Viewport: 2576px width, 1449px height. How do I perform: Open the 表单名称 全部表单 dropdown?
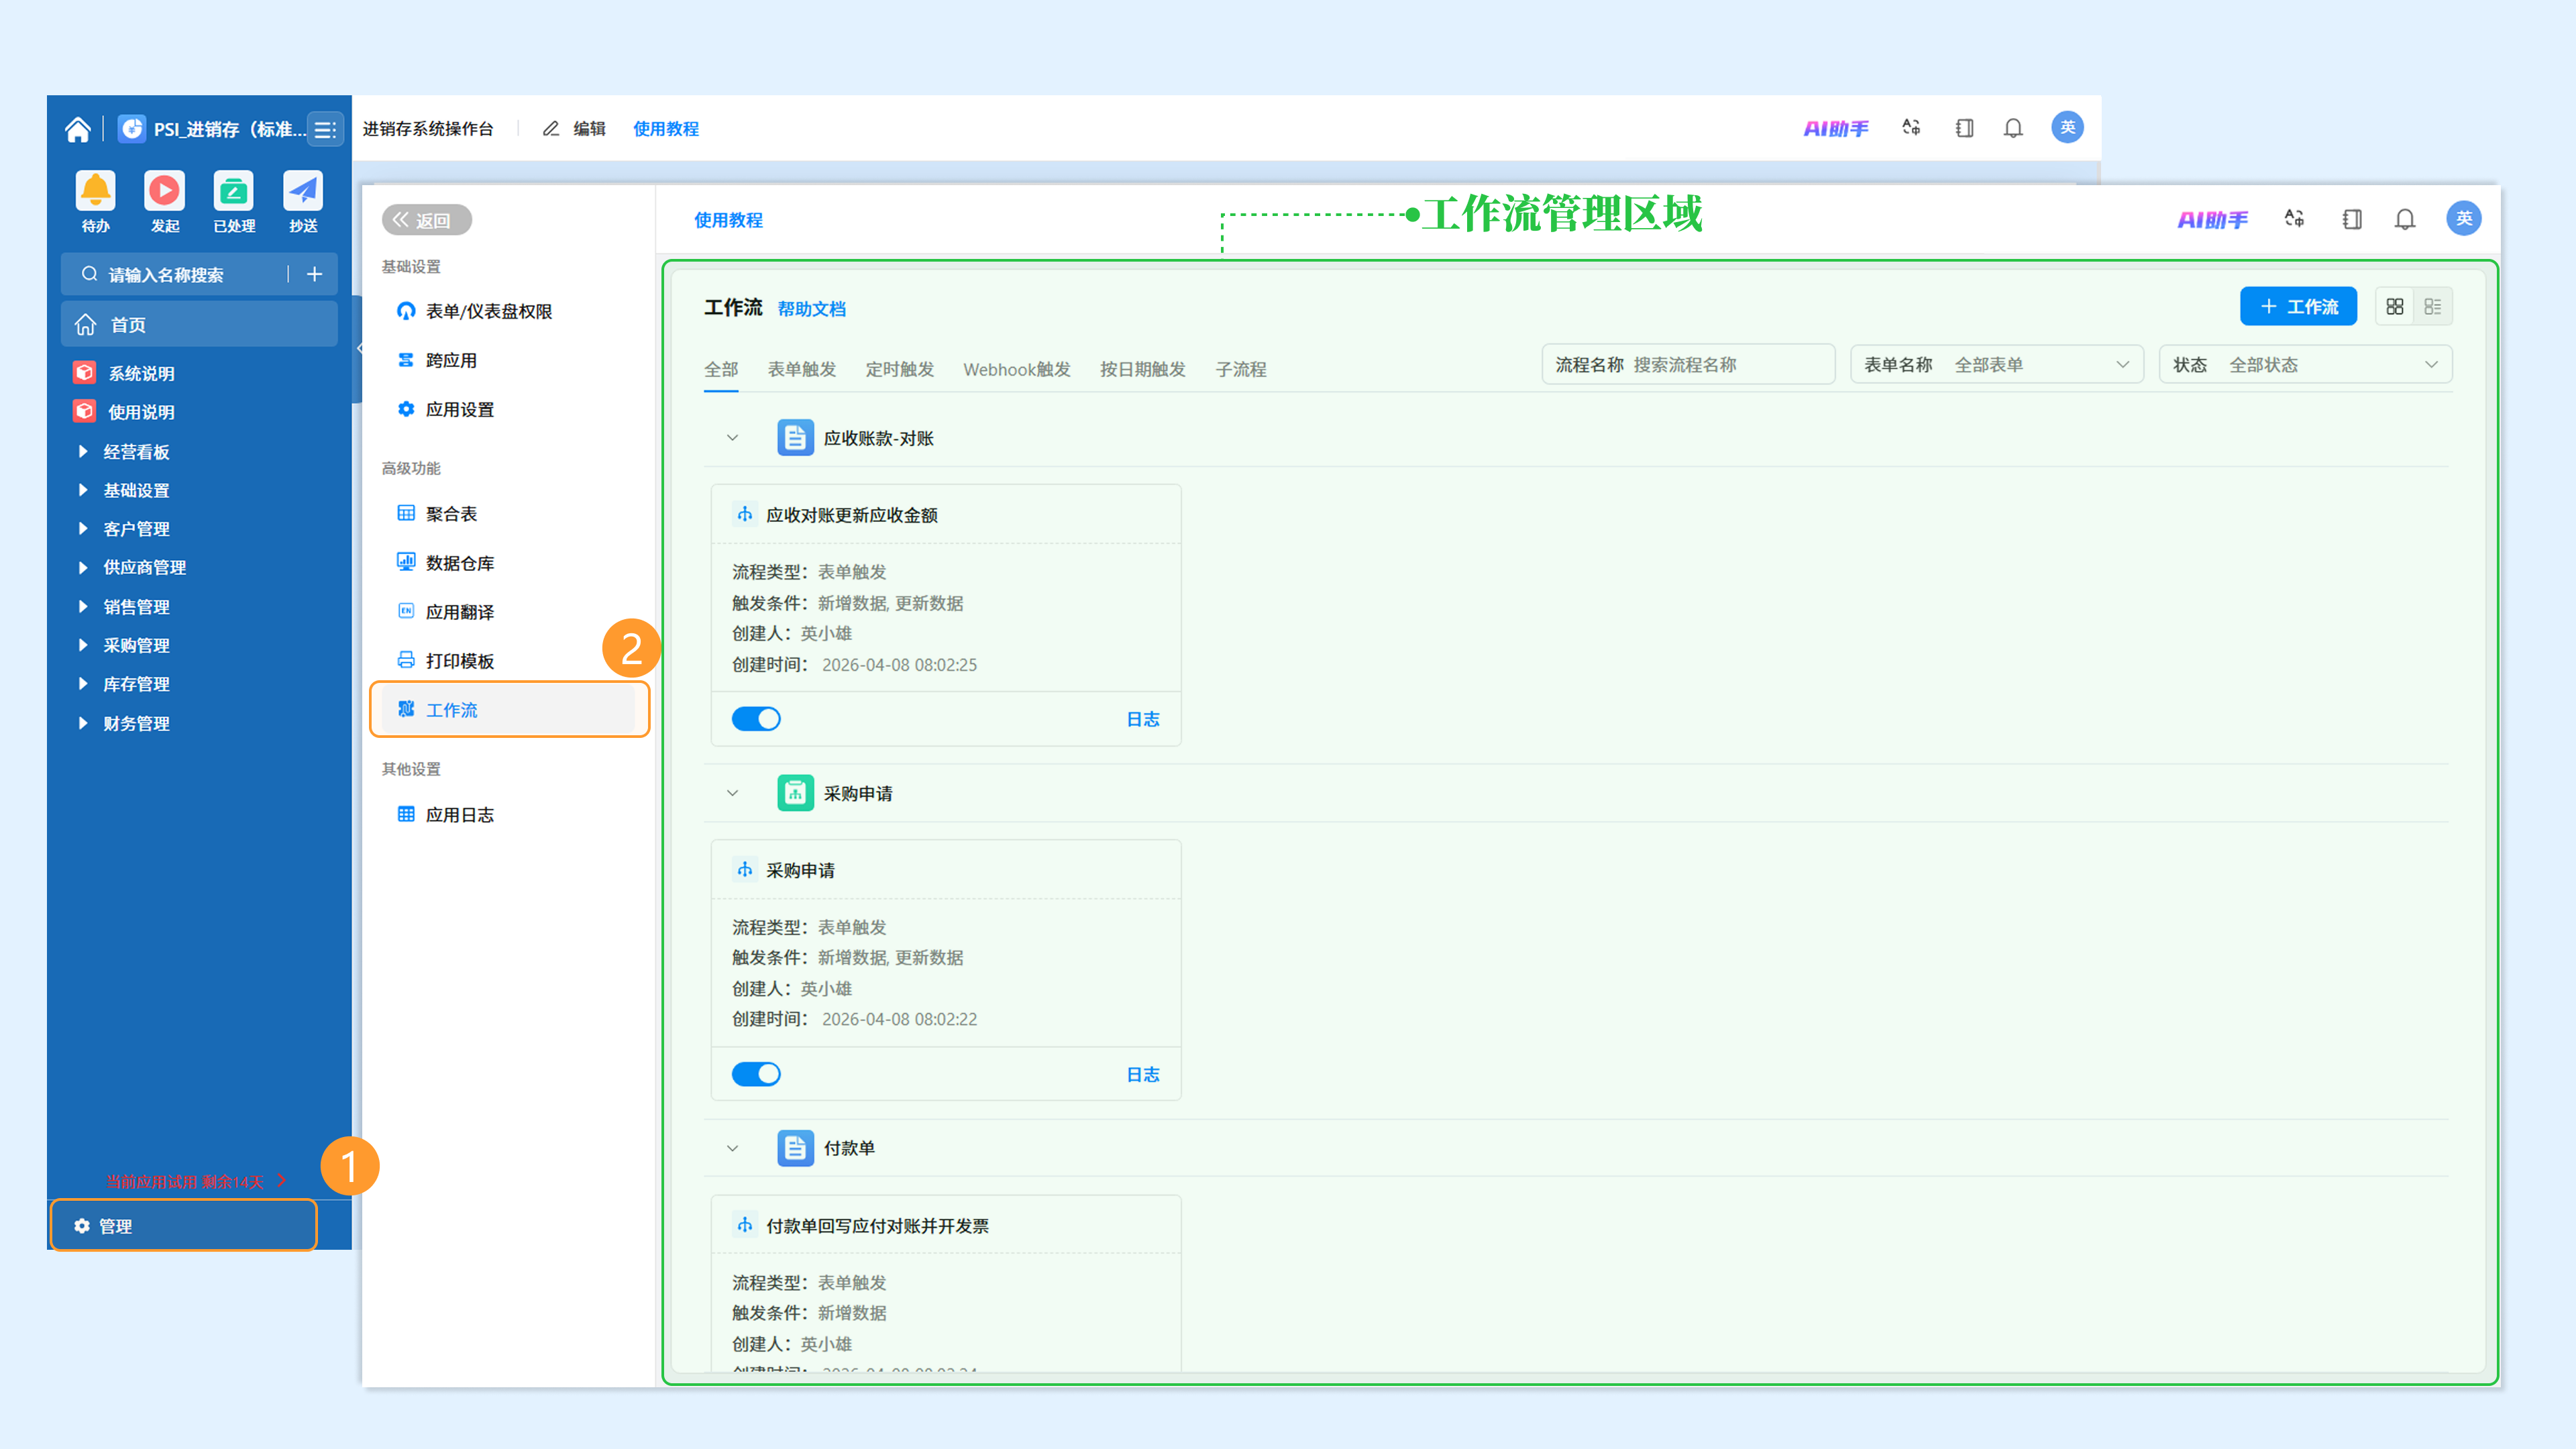tap(1997, 365)
